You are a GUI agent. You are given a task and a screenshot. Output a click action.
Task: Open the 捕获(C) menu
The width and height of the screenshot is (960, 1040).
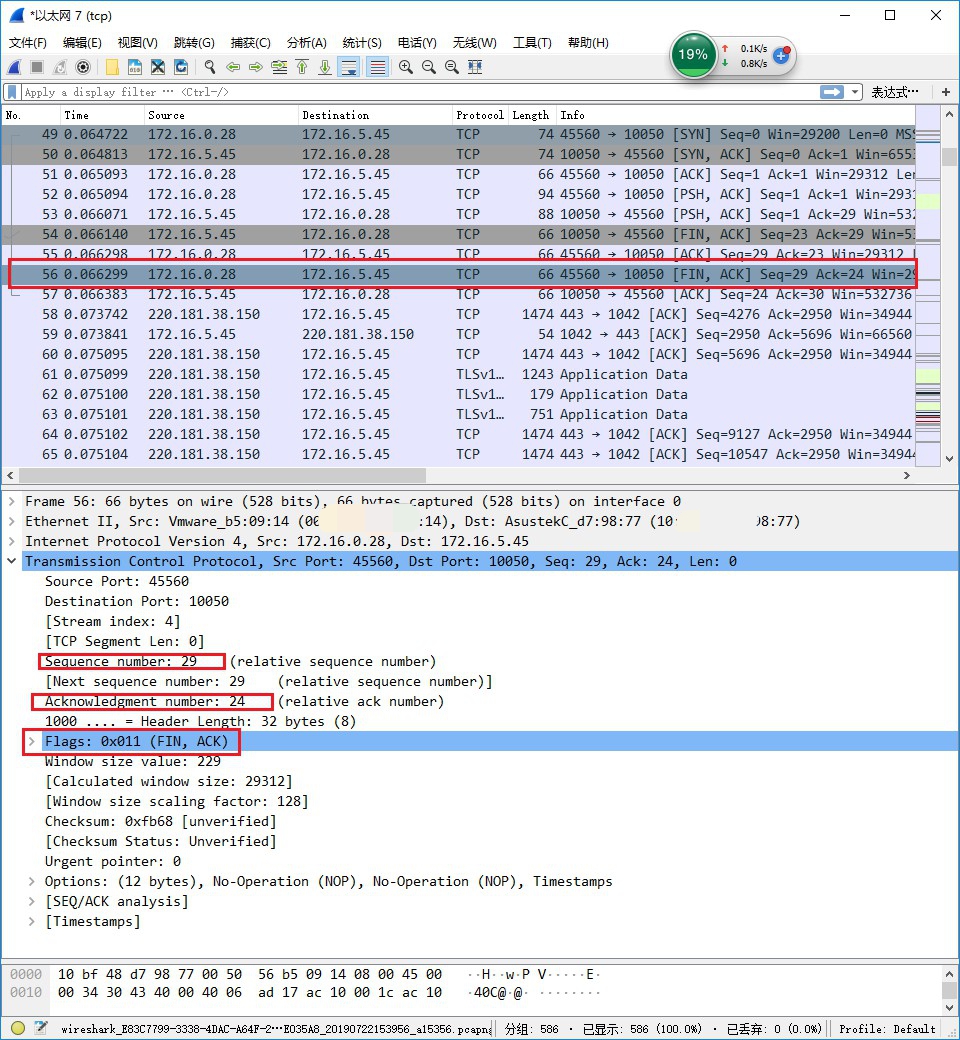click(250, 43)
